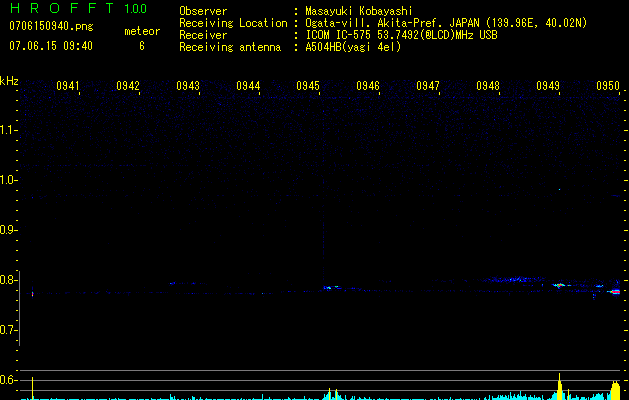Click the Observer label
629x400 pixels.
tap(203, 11)
